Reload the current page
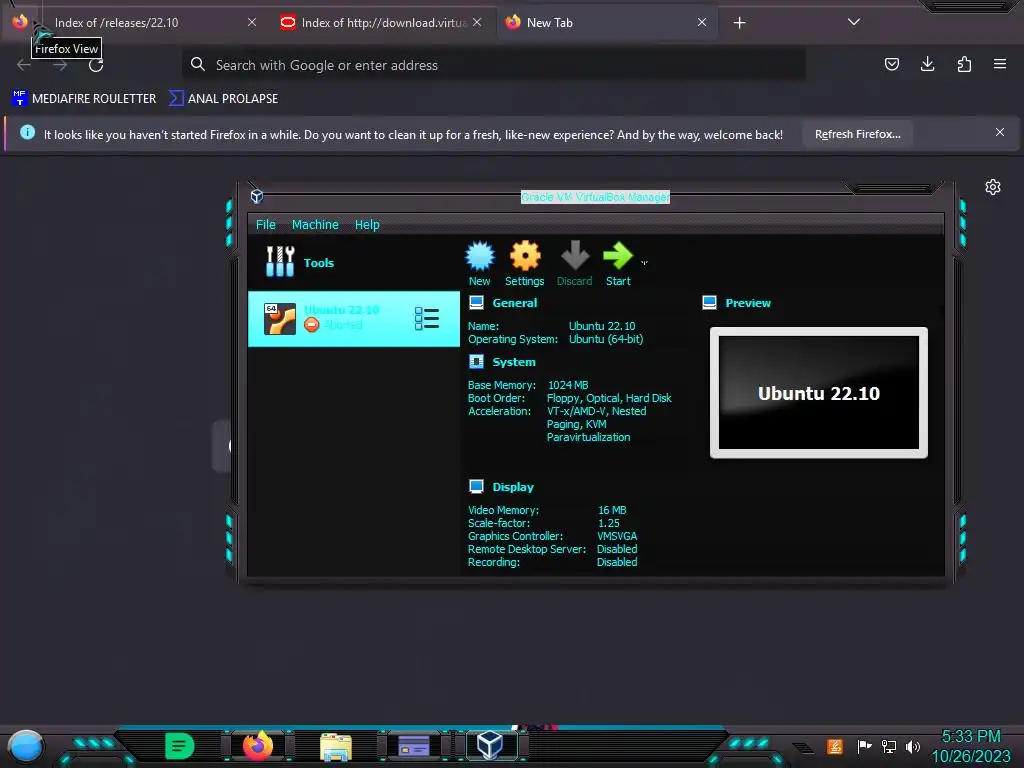Viewport: 1024px width, 768px height. (x=96, y=65)
